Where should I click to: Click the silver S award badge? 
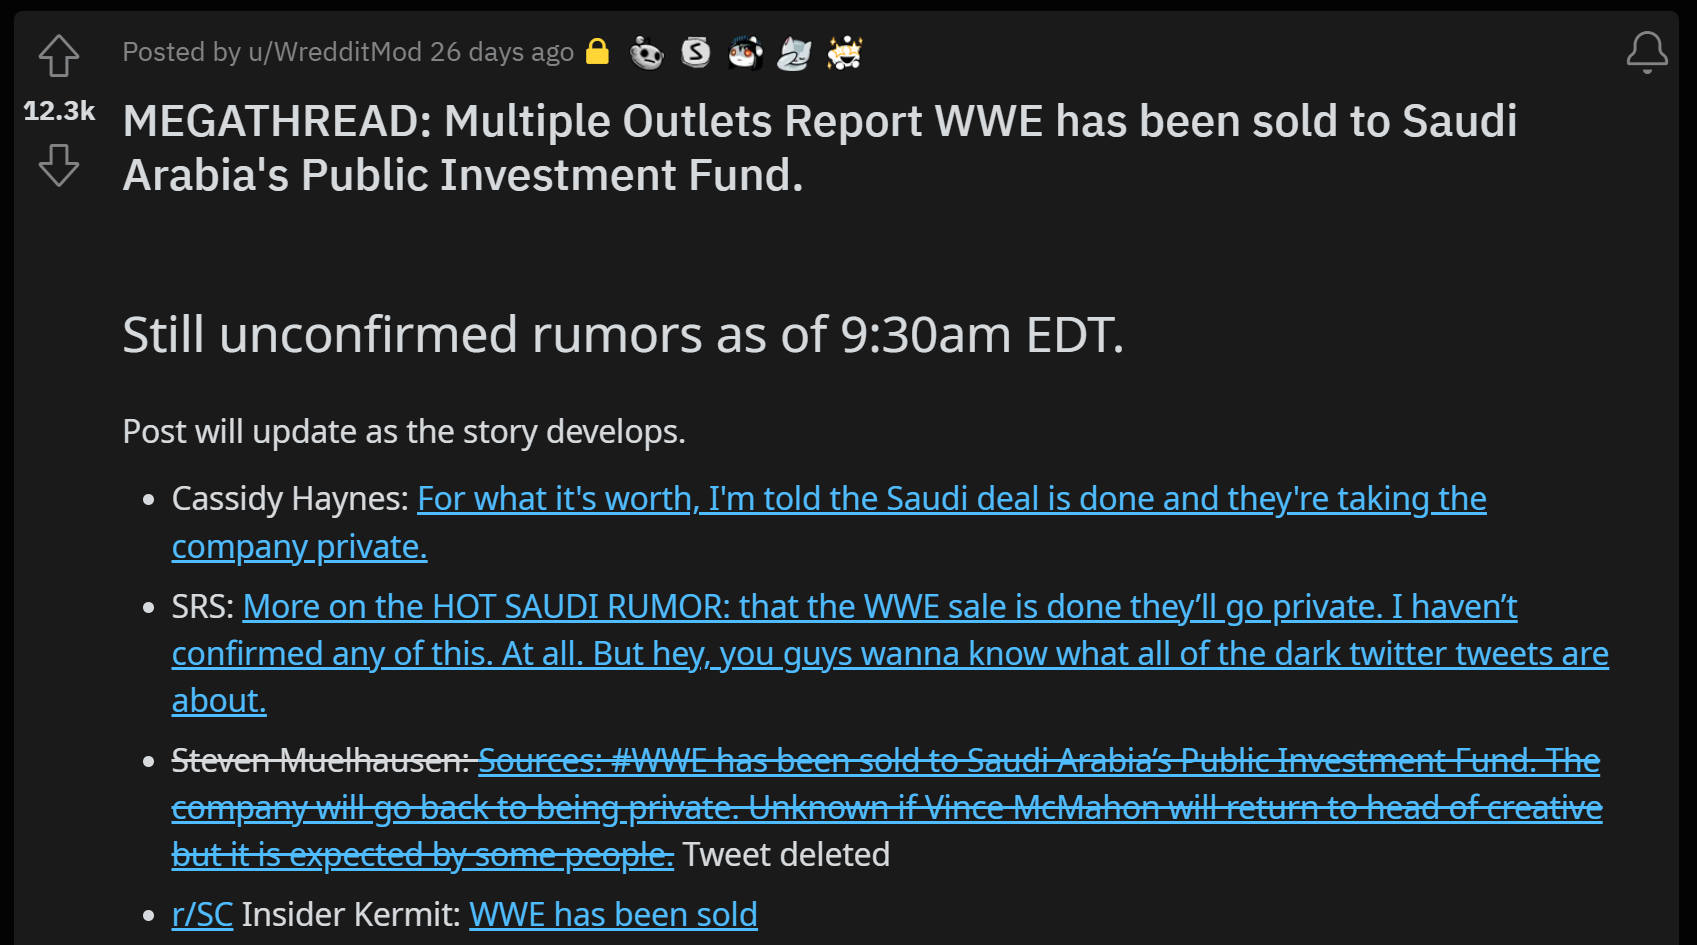(x=696, y=52)
